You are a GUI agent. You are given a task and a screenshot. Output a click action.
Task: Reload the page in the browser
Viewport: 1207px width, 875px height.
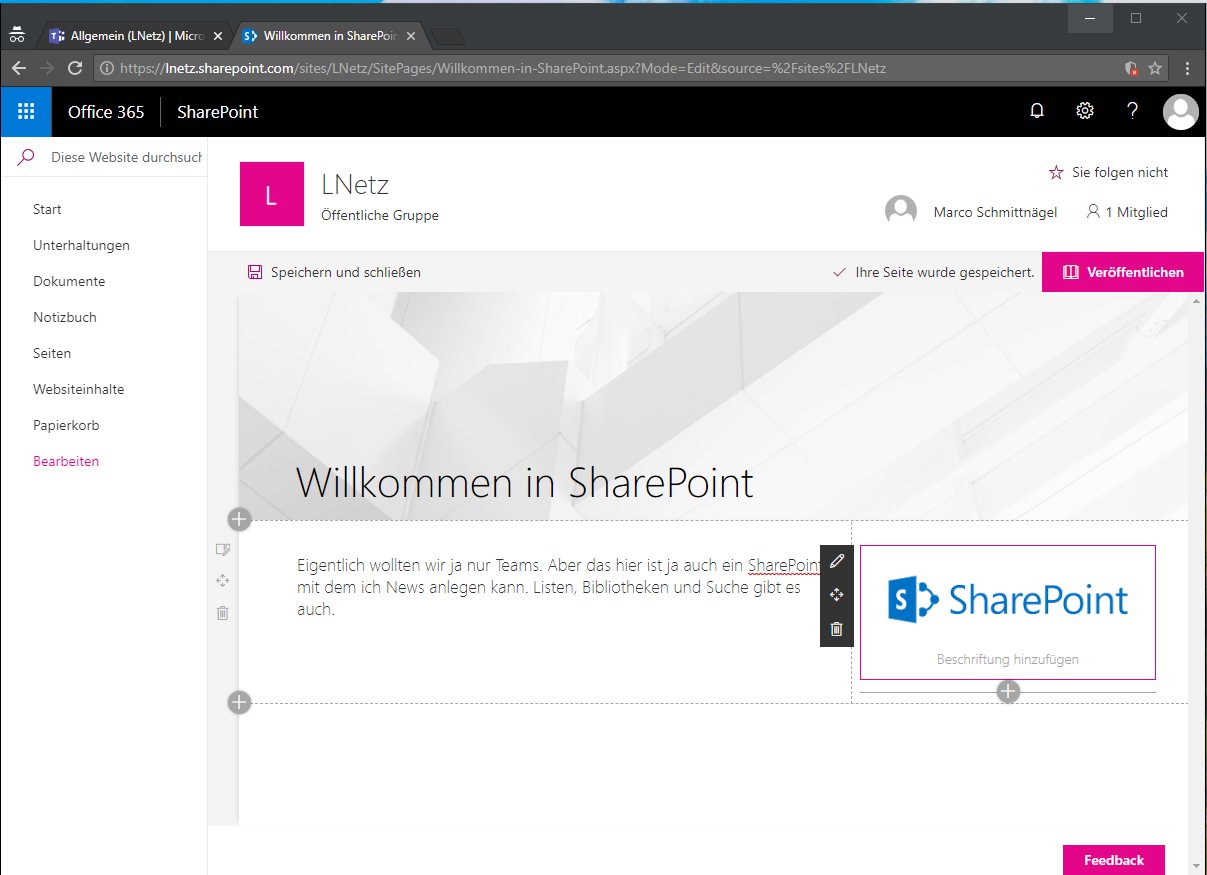point(74,68)
